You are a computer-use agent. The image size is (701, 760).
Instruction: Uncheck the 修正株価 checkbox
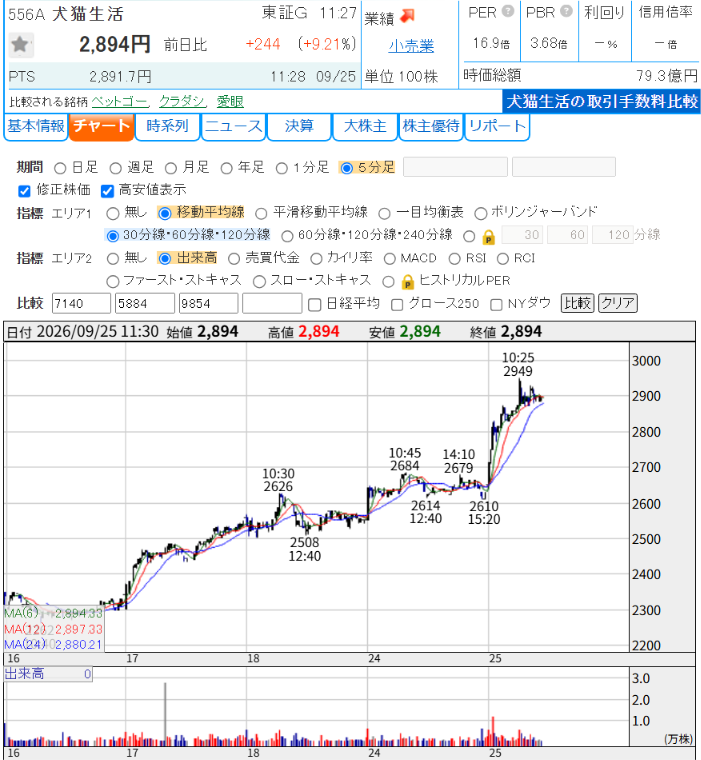[x=24, y=191]
